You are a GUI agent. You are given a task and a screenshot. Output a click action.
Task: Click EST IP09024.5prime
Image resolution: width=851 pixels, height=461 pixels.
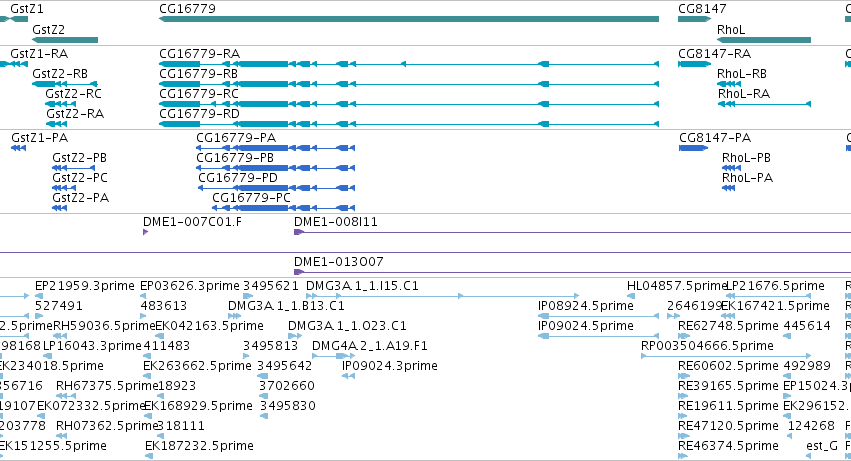[586, 326]
